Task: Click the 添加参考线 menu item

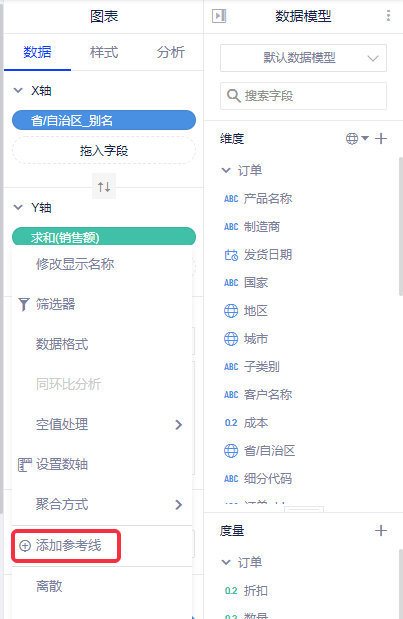Action: (x=66, y=546)
